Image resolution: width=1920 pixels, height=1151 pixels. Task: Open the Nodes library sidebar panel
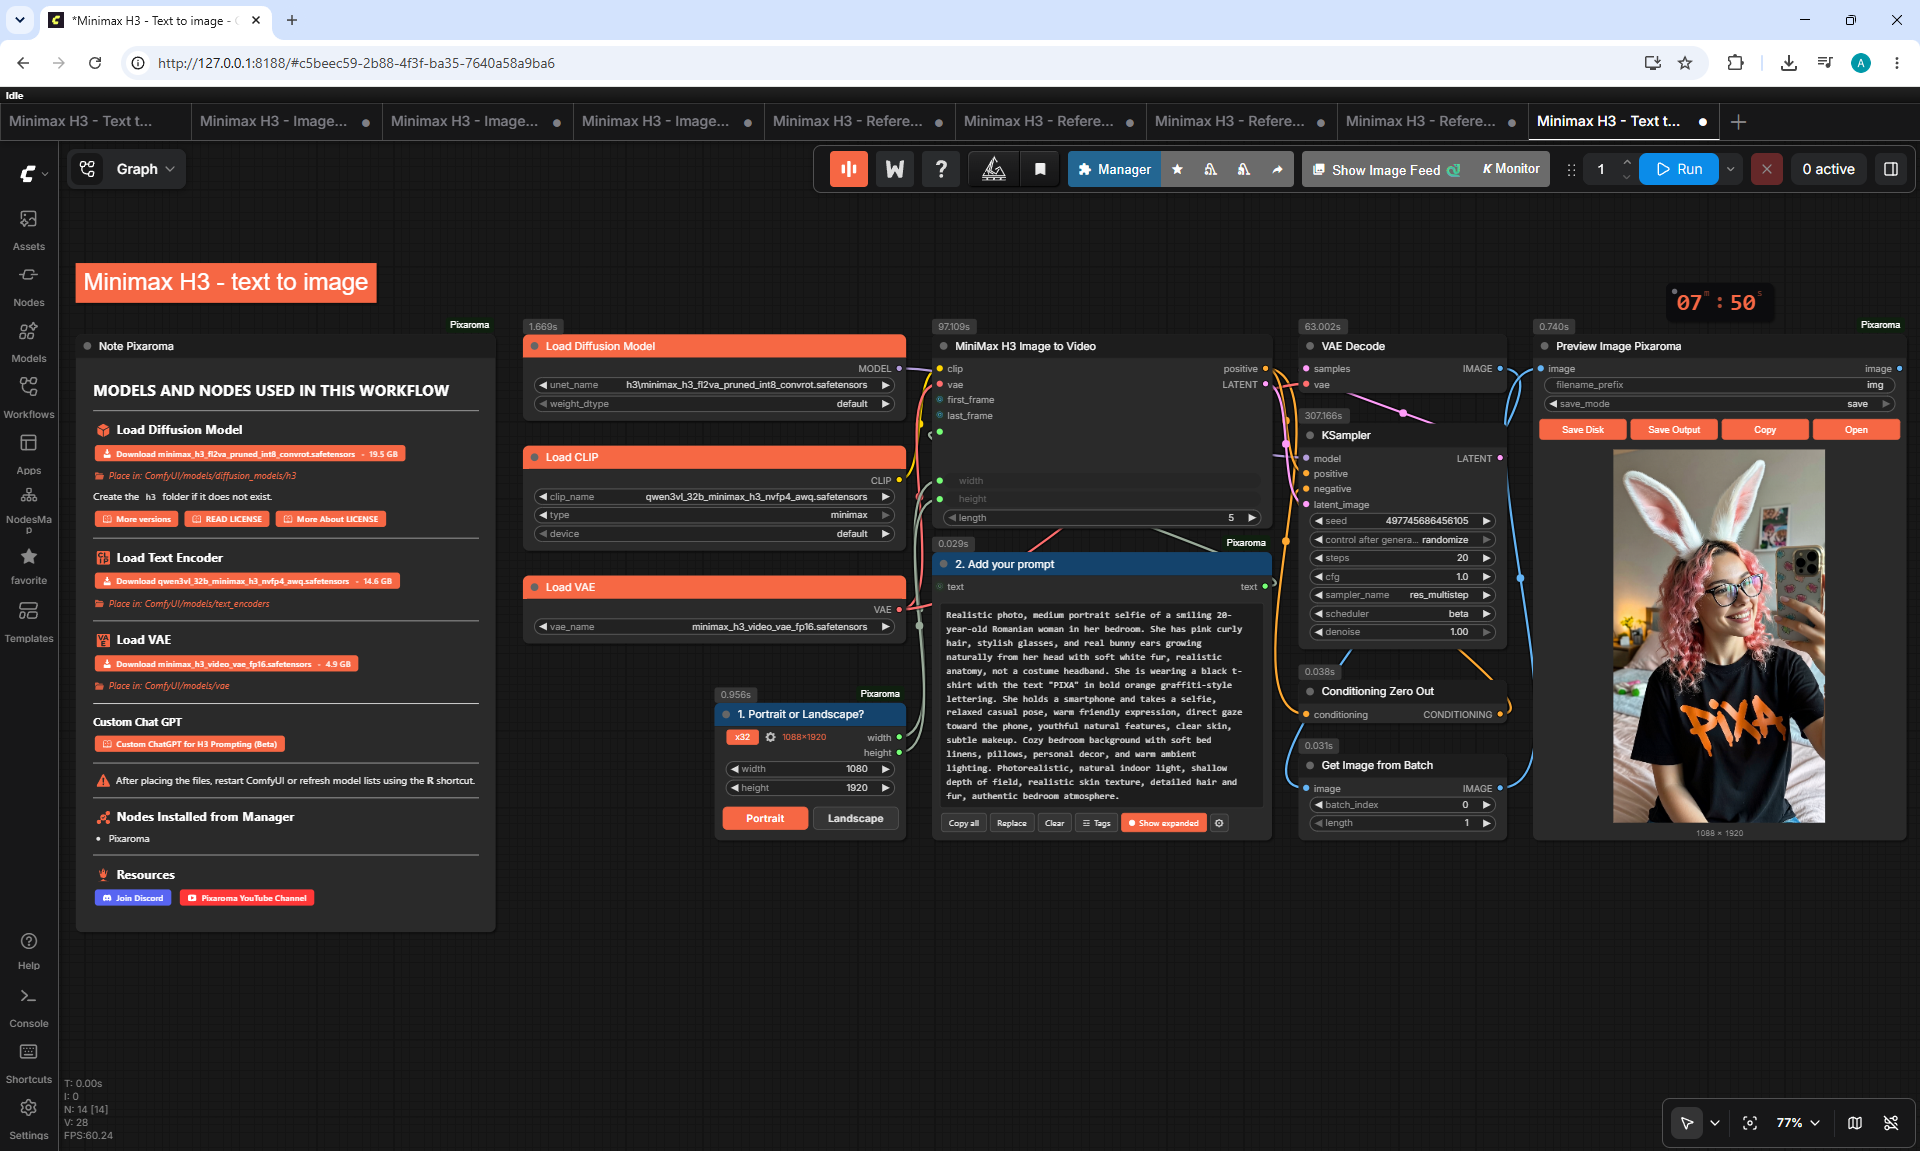click(28, 284)
